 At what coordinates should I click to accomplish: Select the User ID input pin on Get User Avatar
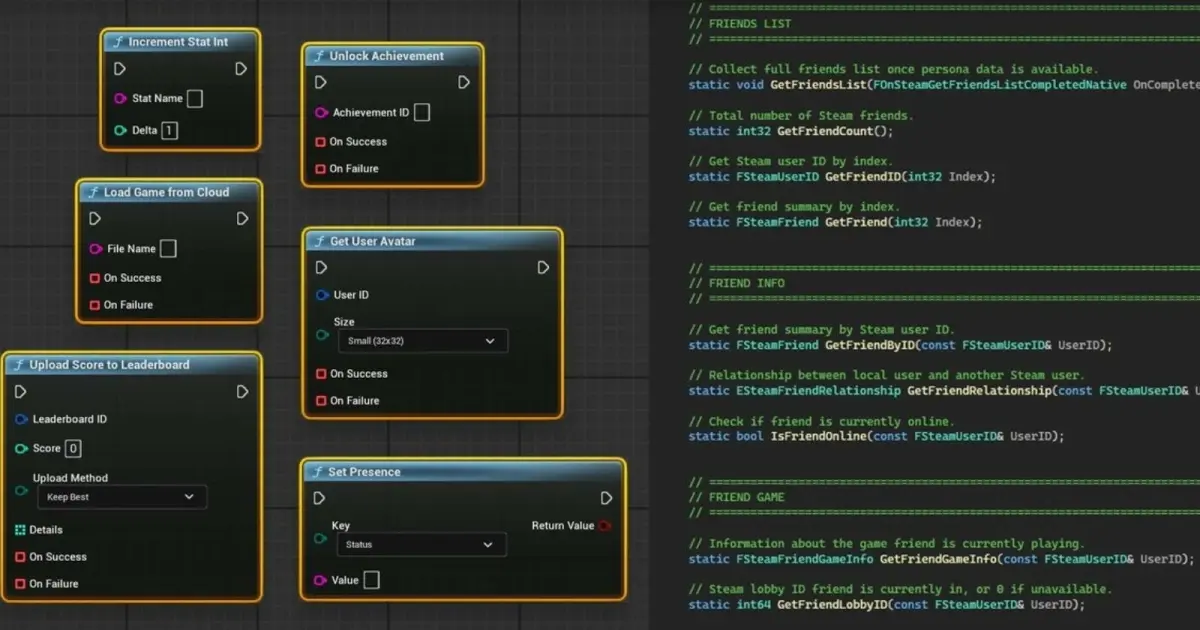pos(322,294)
